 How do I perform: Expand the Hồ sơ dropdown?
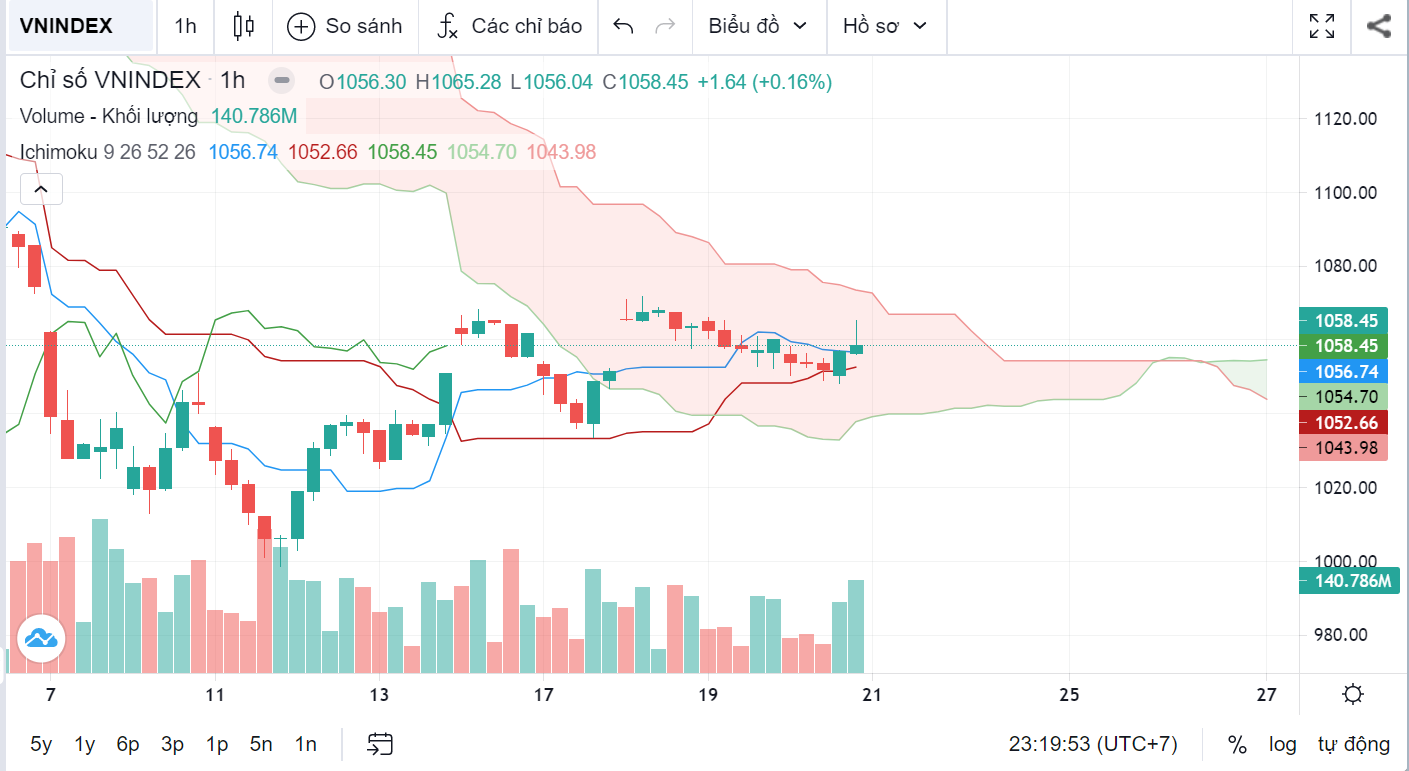click(885, 26)
